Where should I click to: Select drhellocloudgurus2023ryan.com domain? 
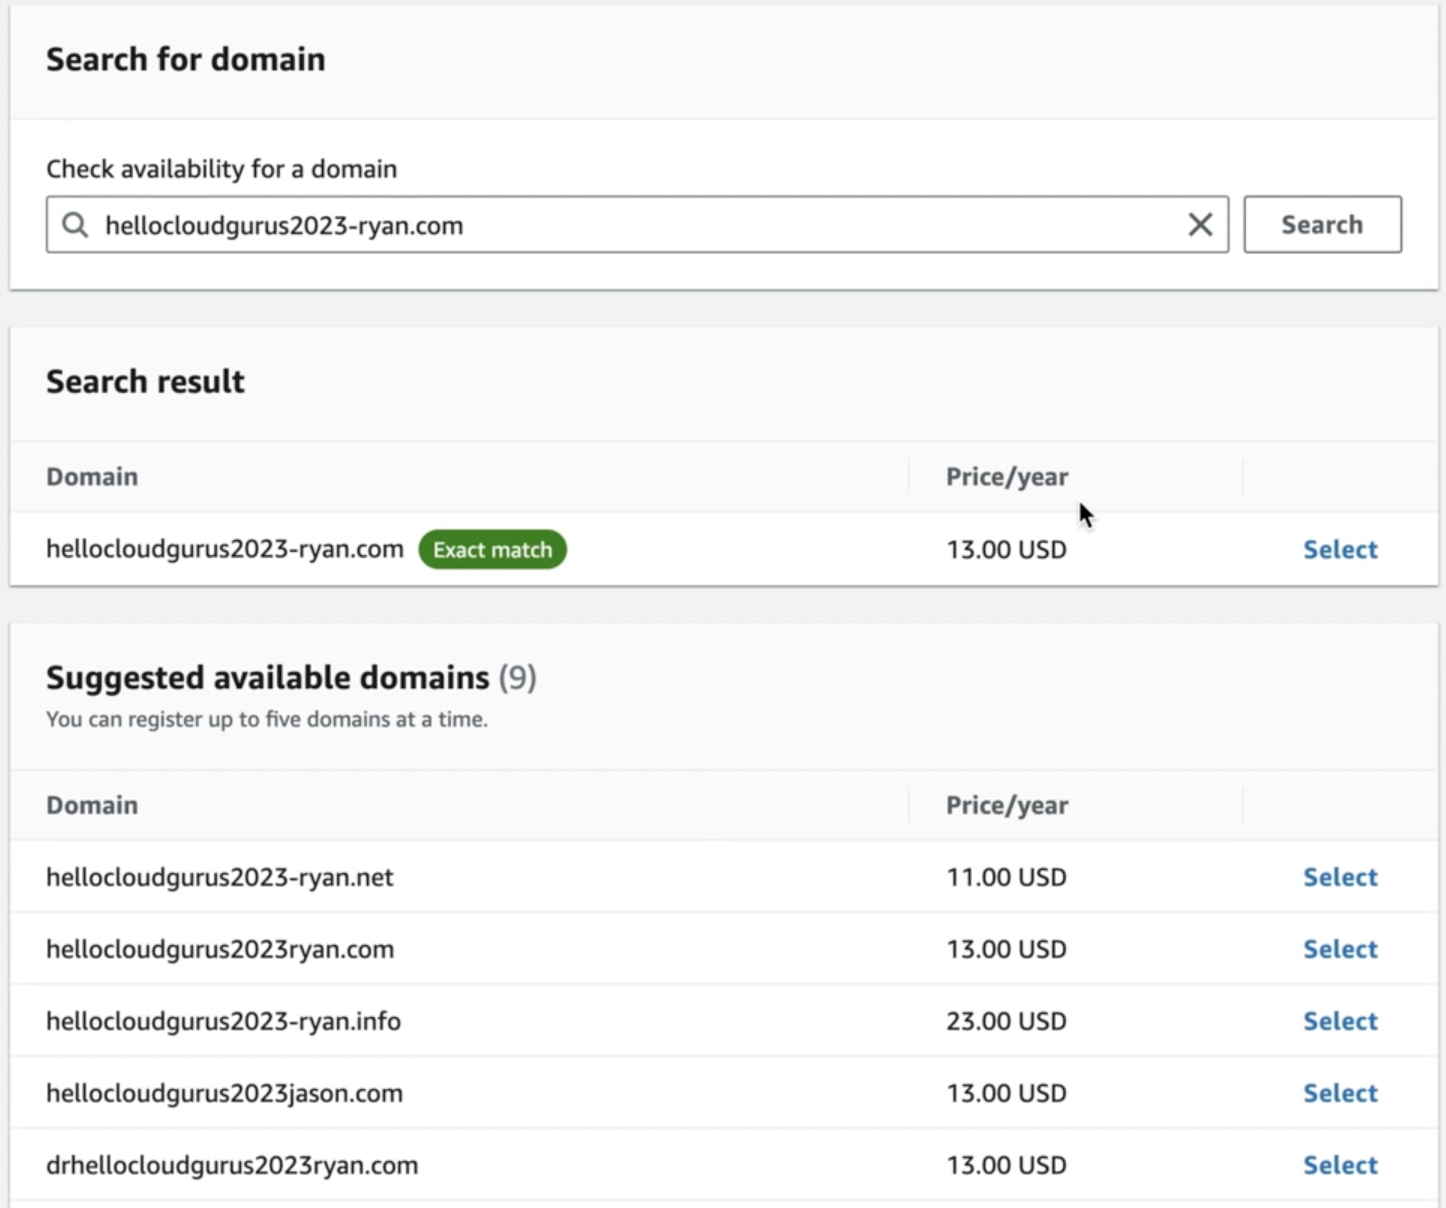pos(1340,1165)
